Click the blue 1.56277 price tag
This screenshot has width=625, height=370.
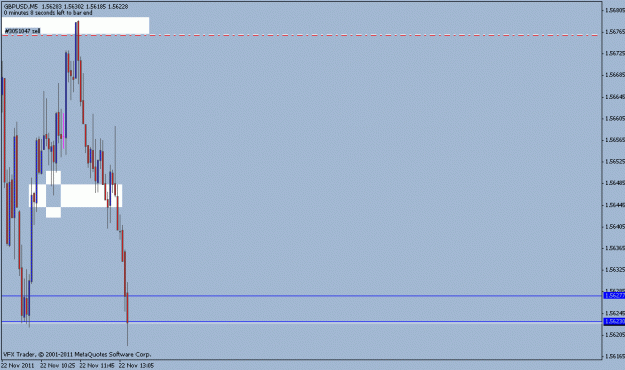[x=614, y=295]
